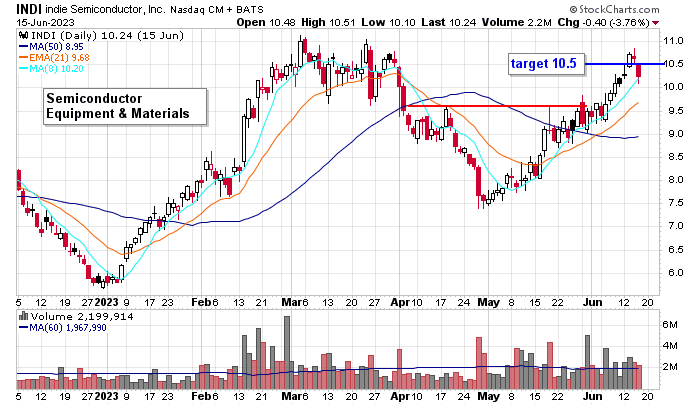Click the tallest volume bar in early March
The height and width of the screenshot is (405, 700).
pyautogui.click(x=287, y=352)
